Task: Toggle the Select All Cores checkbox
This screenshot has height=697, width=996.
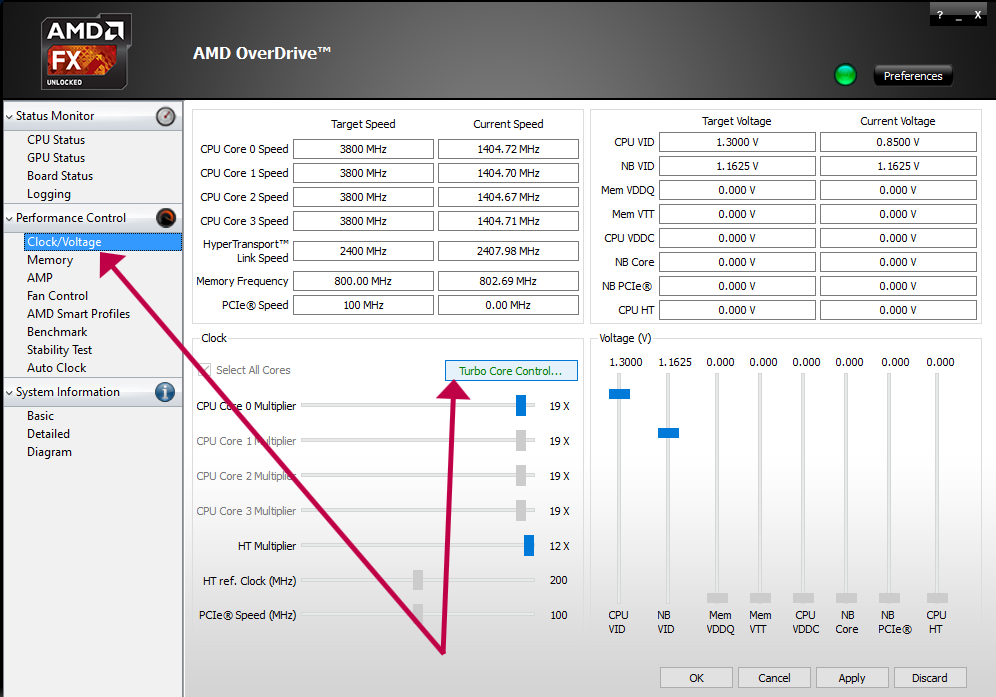Action: tap(206, 370)
